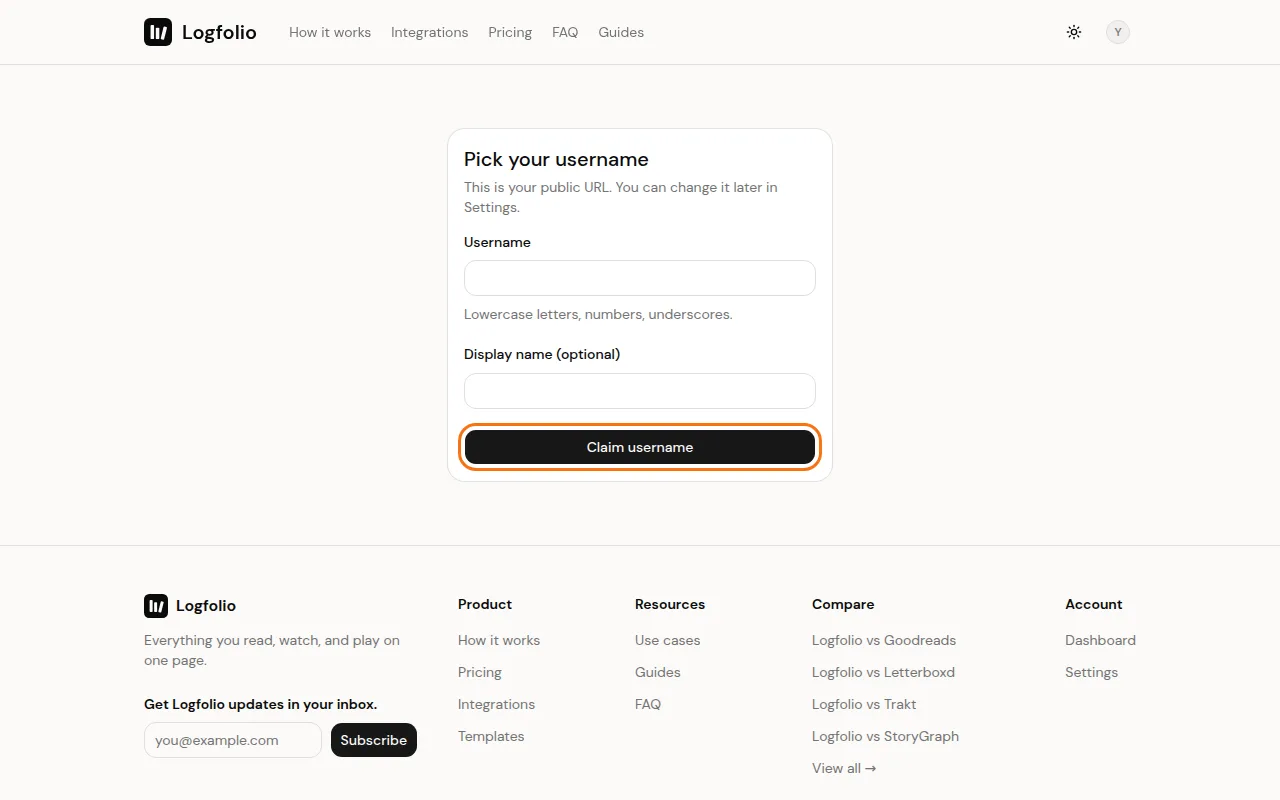Open Dashboard link in footer
Screen dimensions: 1280x800
click(1100, 640)
